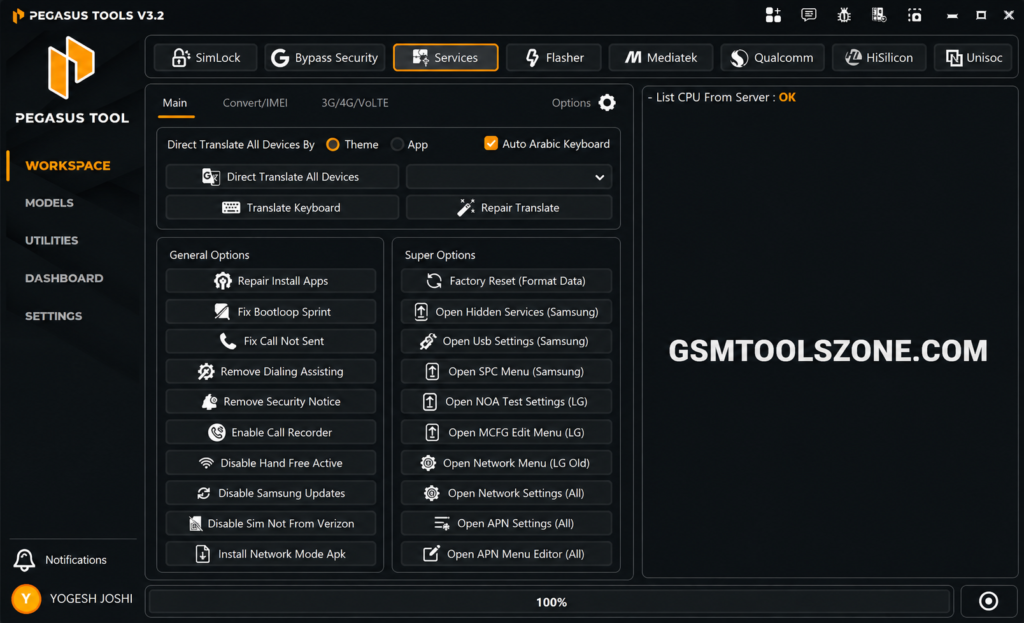Click Repair Translate button
Screen dimensions: 1024x623
[509, 208]
